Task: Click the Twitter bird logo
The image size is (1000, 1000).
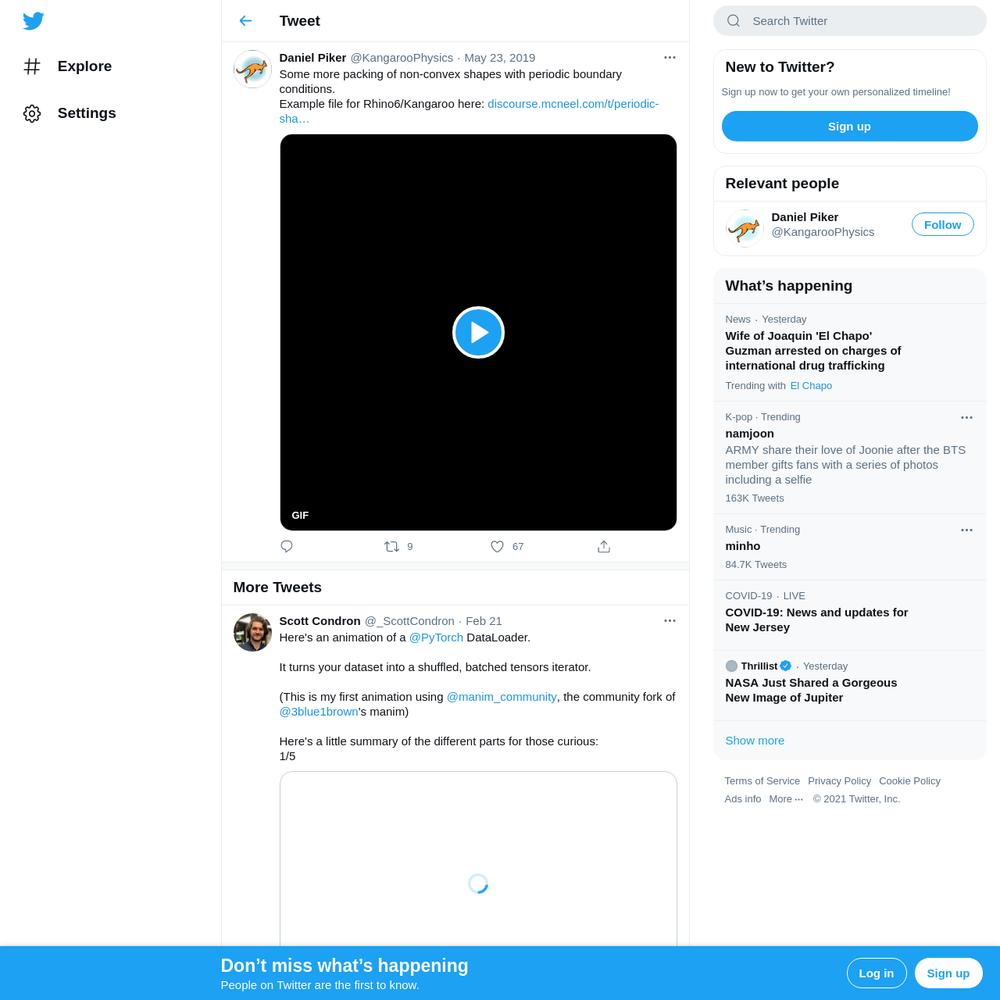Action: click(33, 21)
